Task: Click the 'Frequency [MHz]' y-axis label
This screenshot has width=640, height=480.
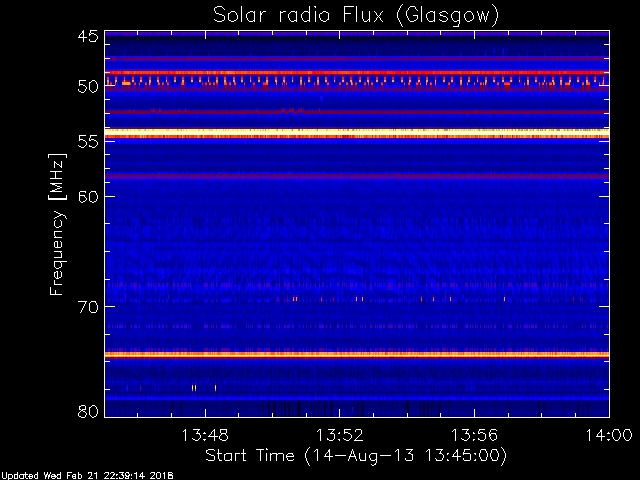Action: pyautogui.click(x=58, y=223)
